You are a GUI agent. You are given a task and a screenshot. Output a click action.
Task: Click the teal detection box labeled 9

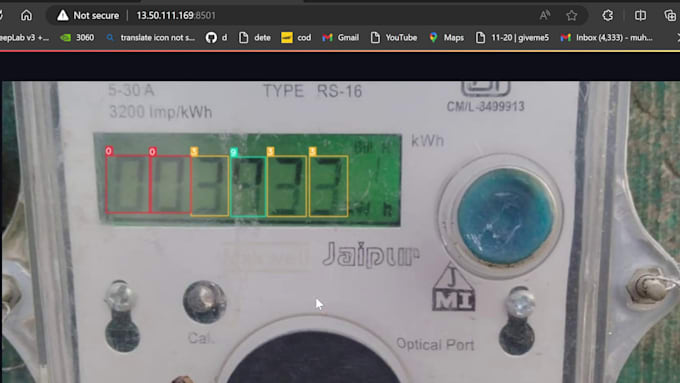[x=248, y=186]
